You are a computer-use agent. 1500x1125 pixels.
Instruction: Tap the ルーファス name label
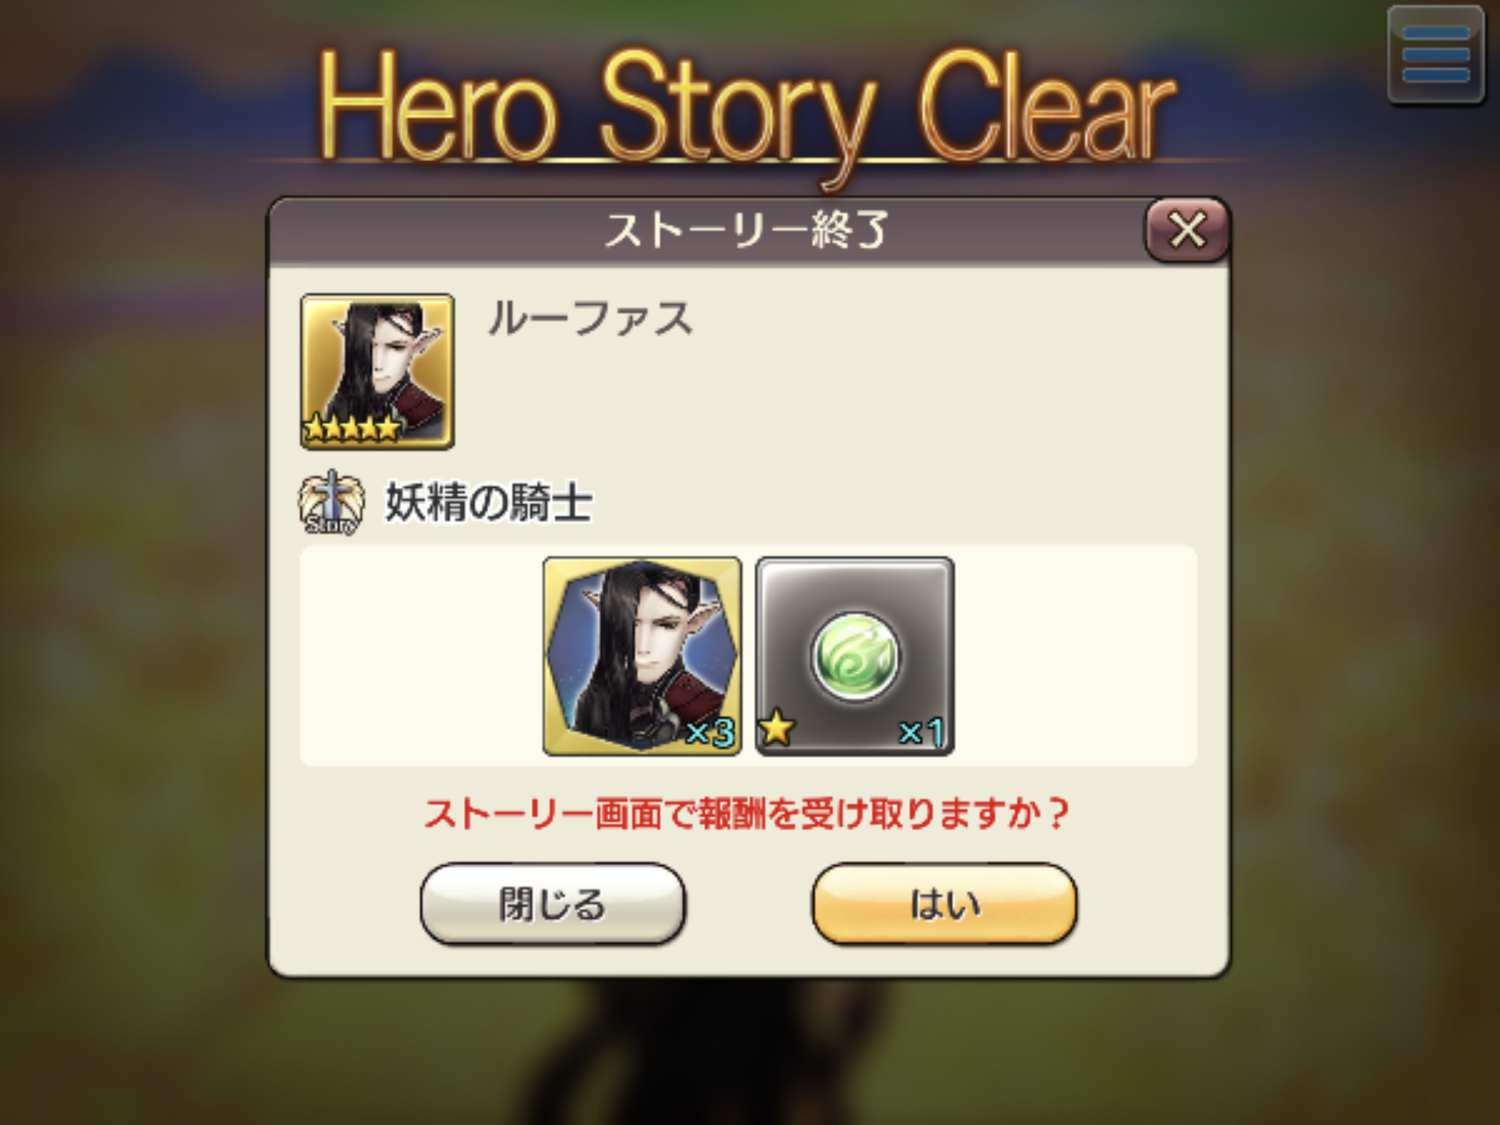coord(590,319)
